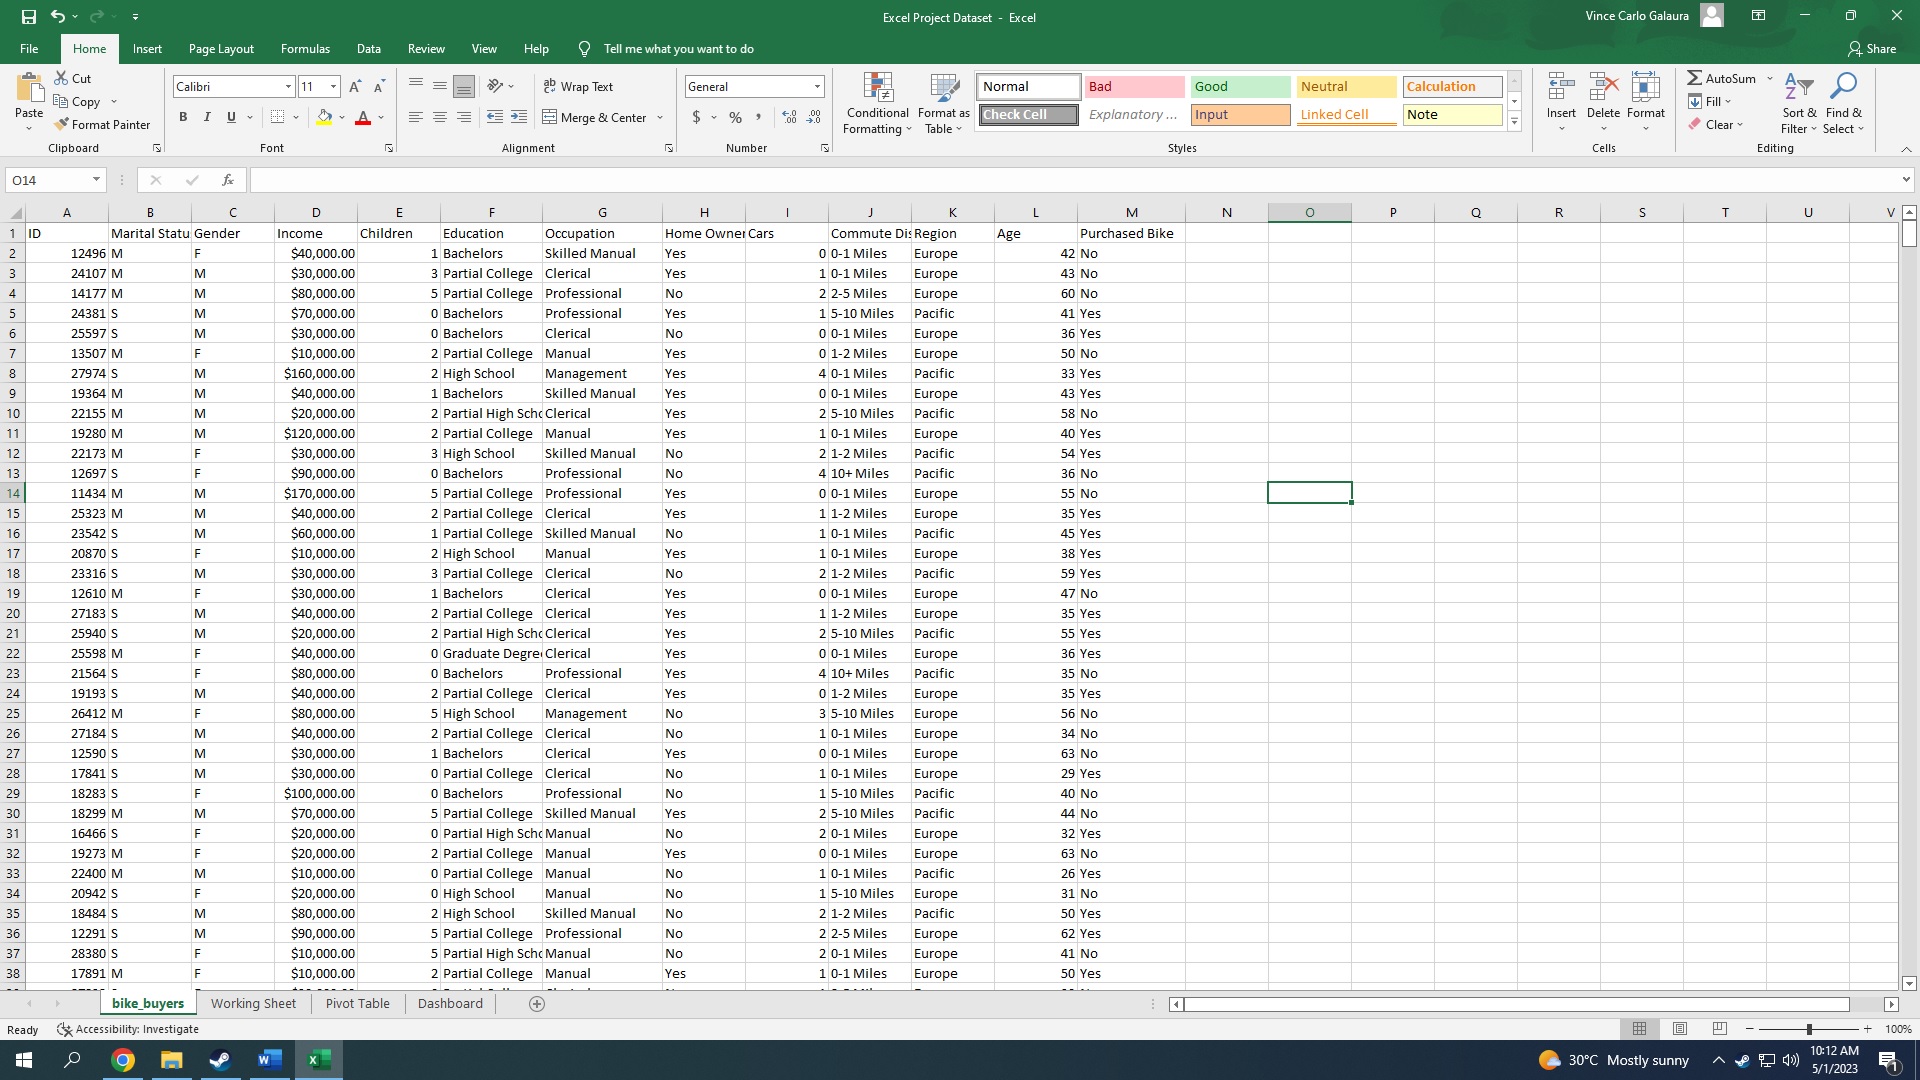Click the Save icon in title bar
This screenshot has height=1080, width=1920.
[x=29, y=16]
